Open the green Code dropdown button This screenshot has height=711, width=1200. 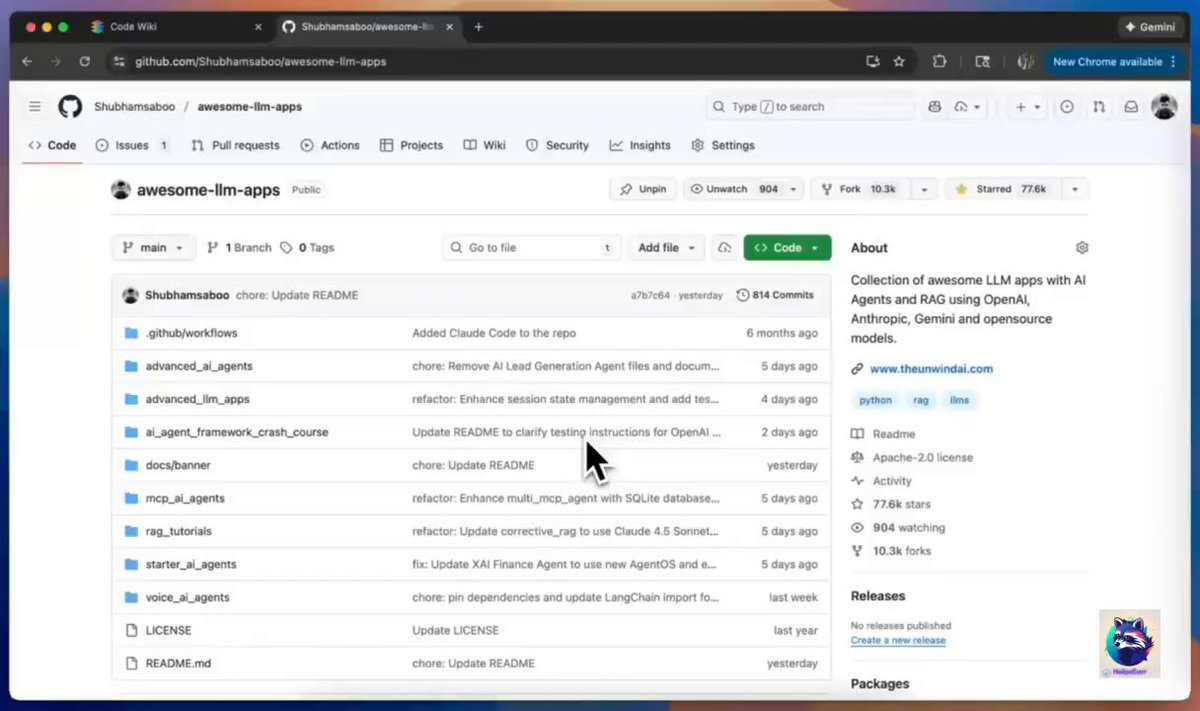point(787,247)
